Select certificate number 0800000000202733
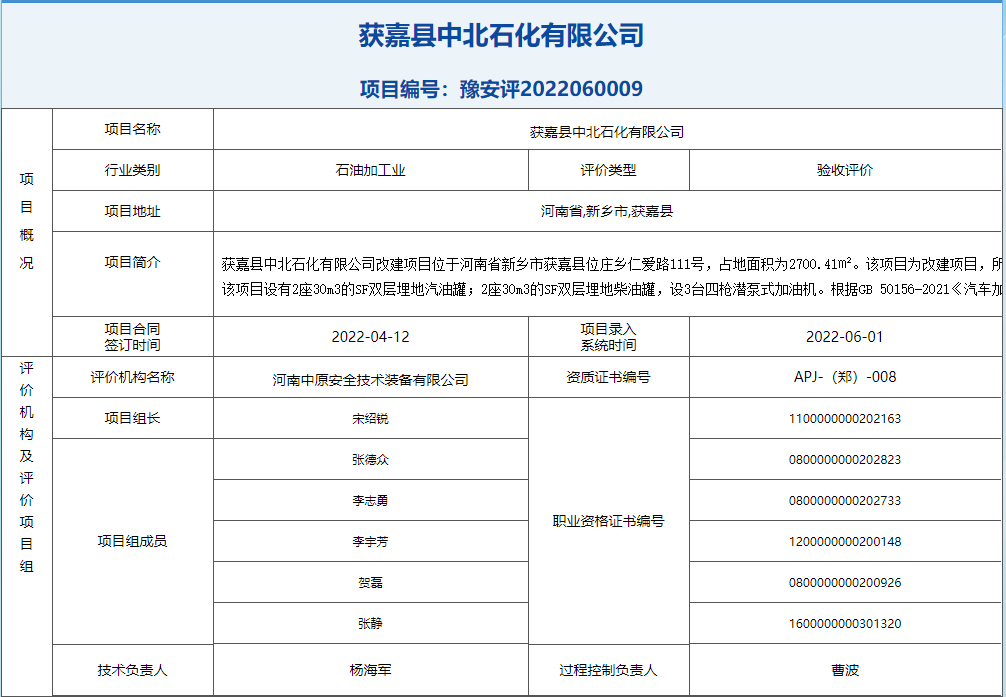Viewport: 1006px width, 697px height. 845,501
